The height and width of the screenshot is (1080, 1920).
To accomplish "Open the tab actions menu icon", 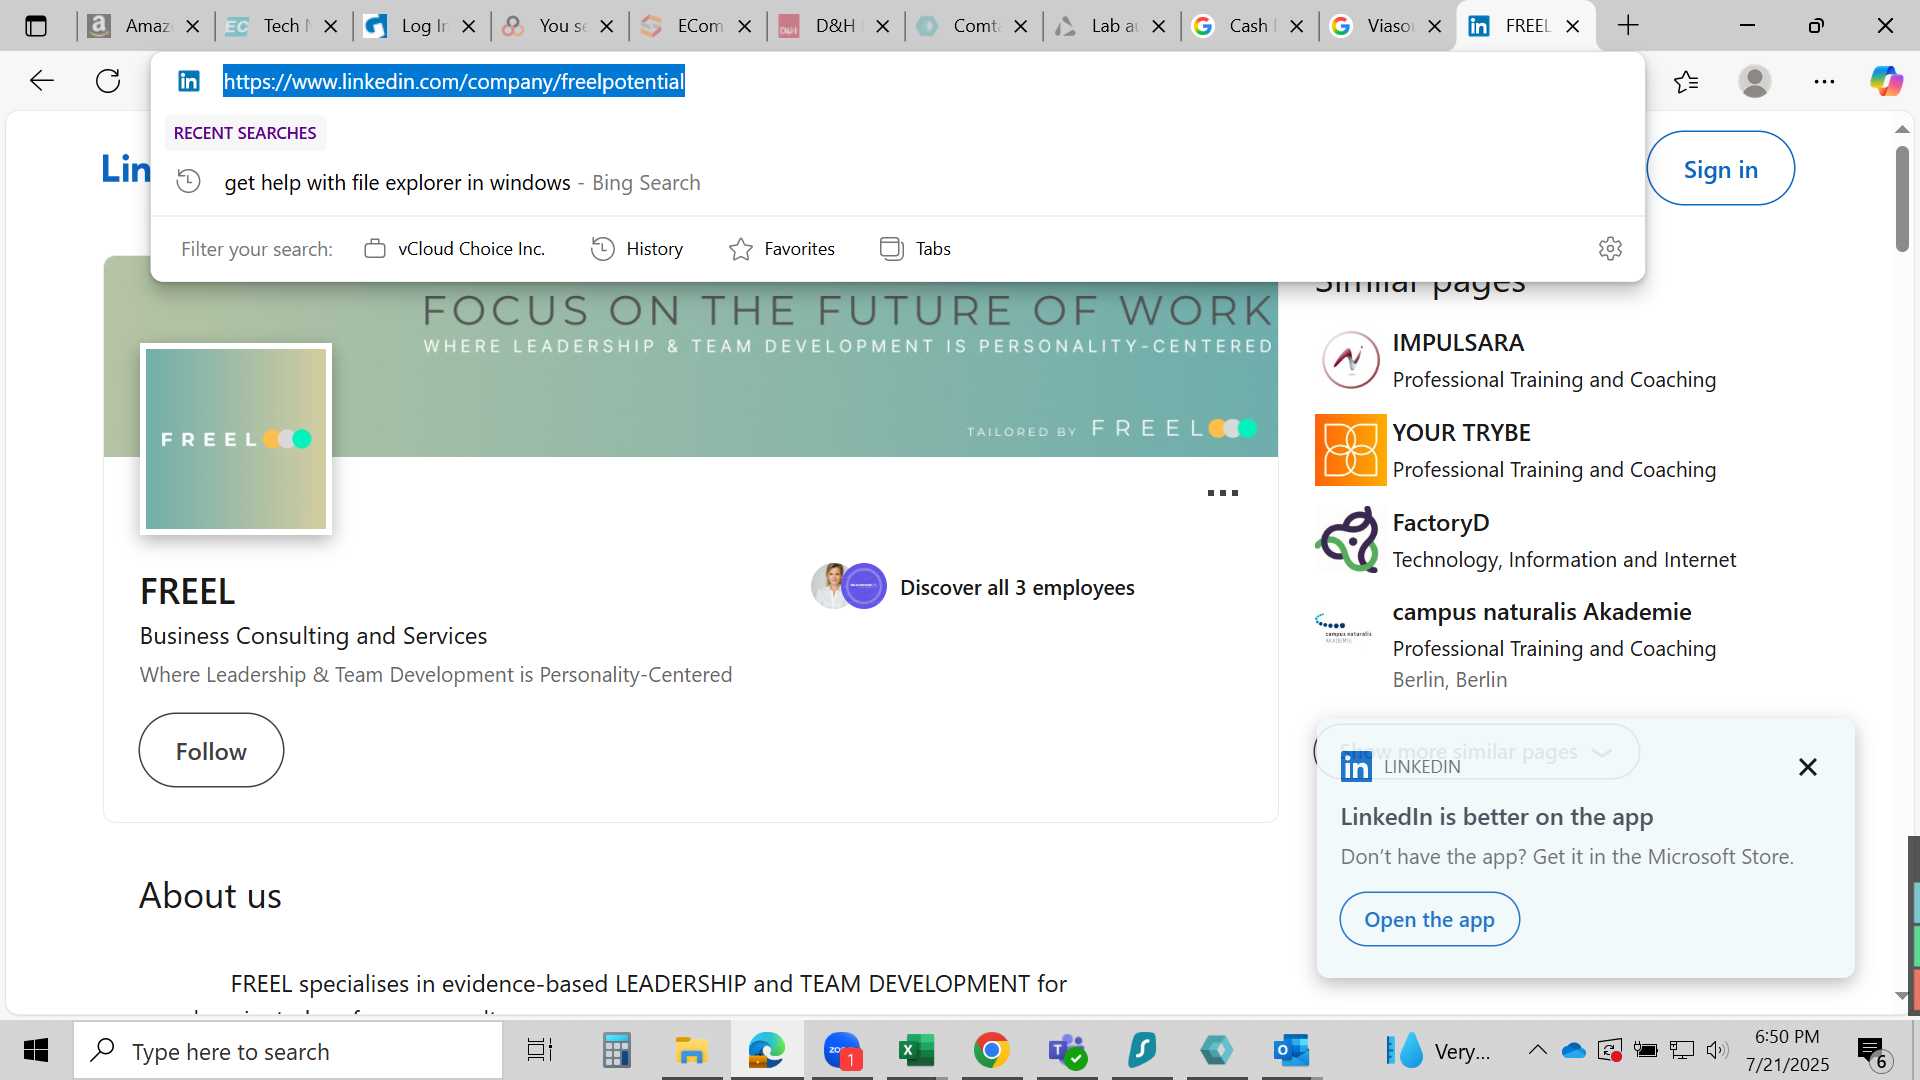I will (36, 26).
